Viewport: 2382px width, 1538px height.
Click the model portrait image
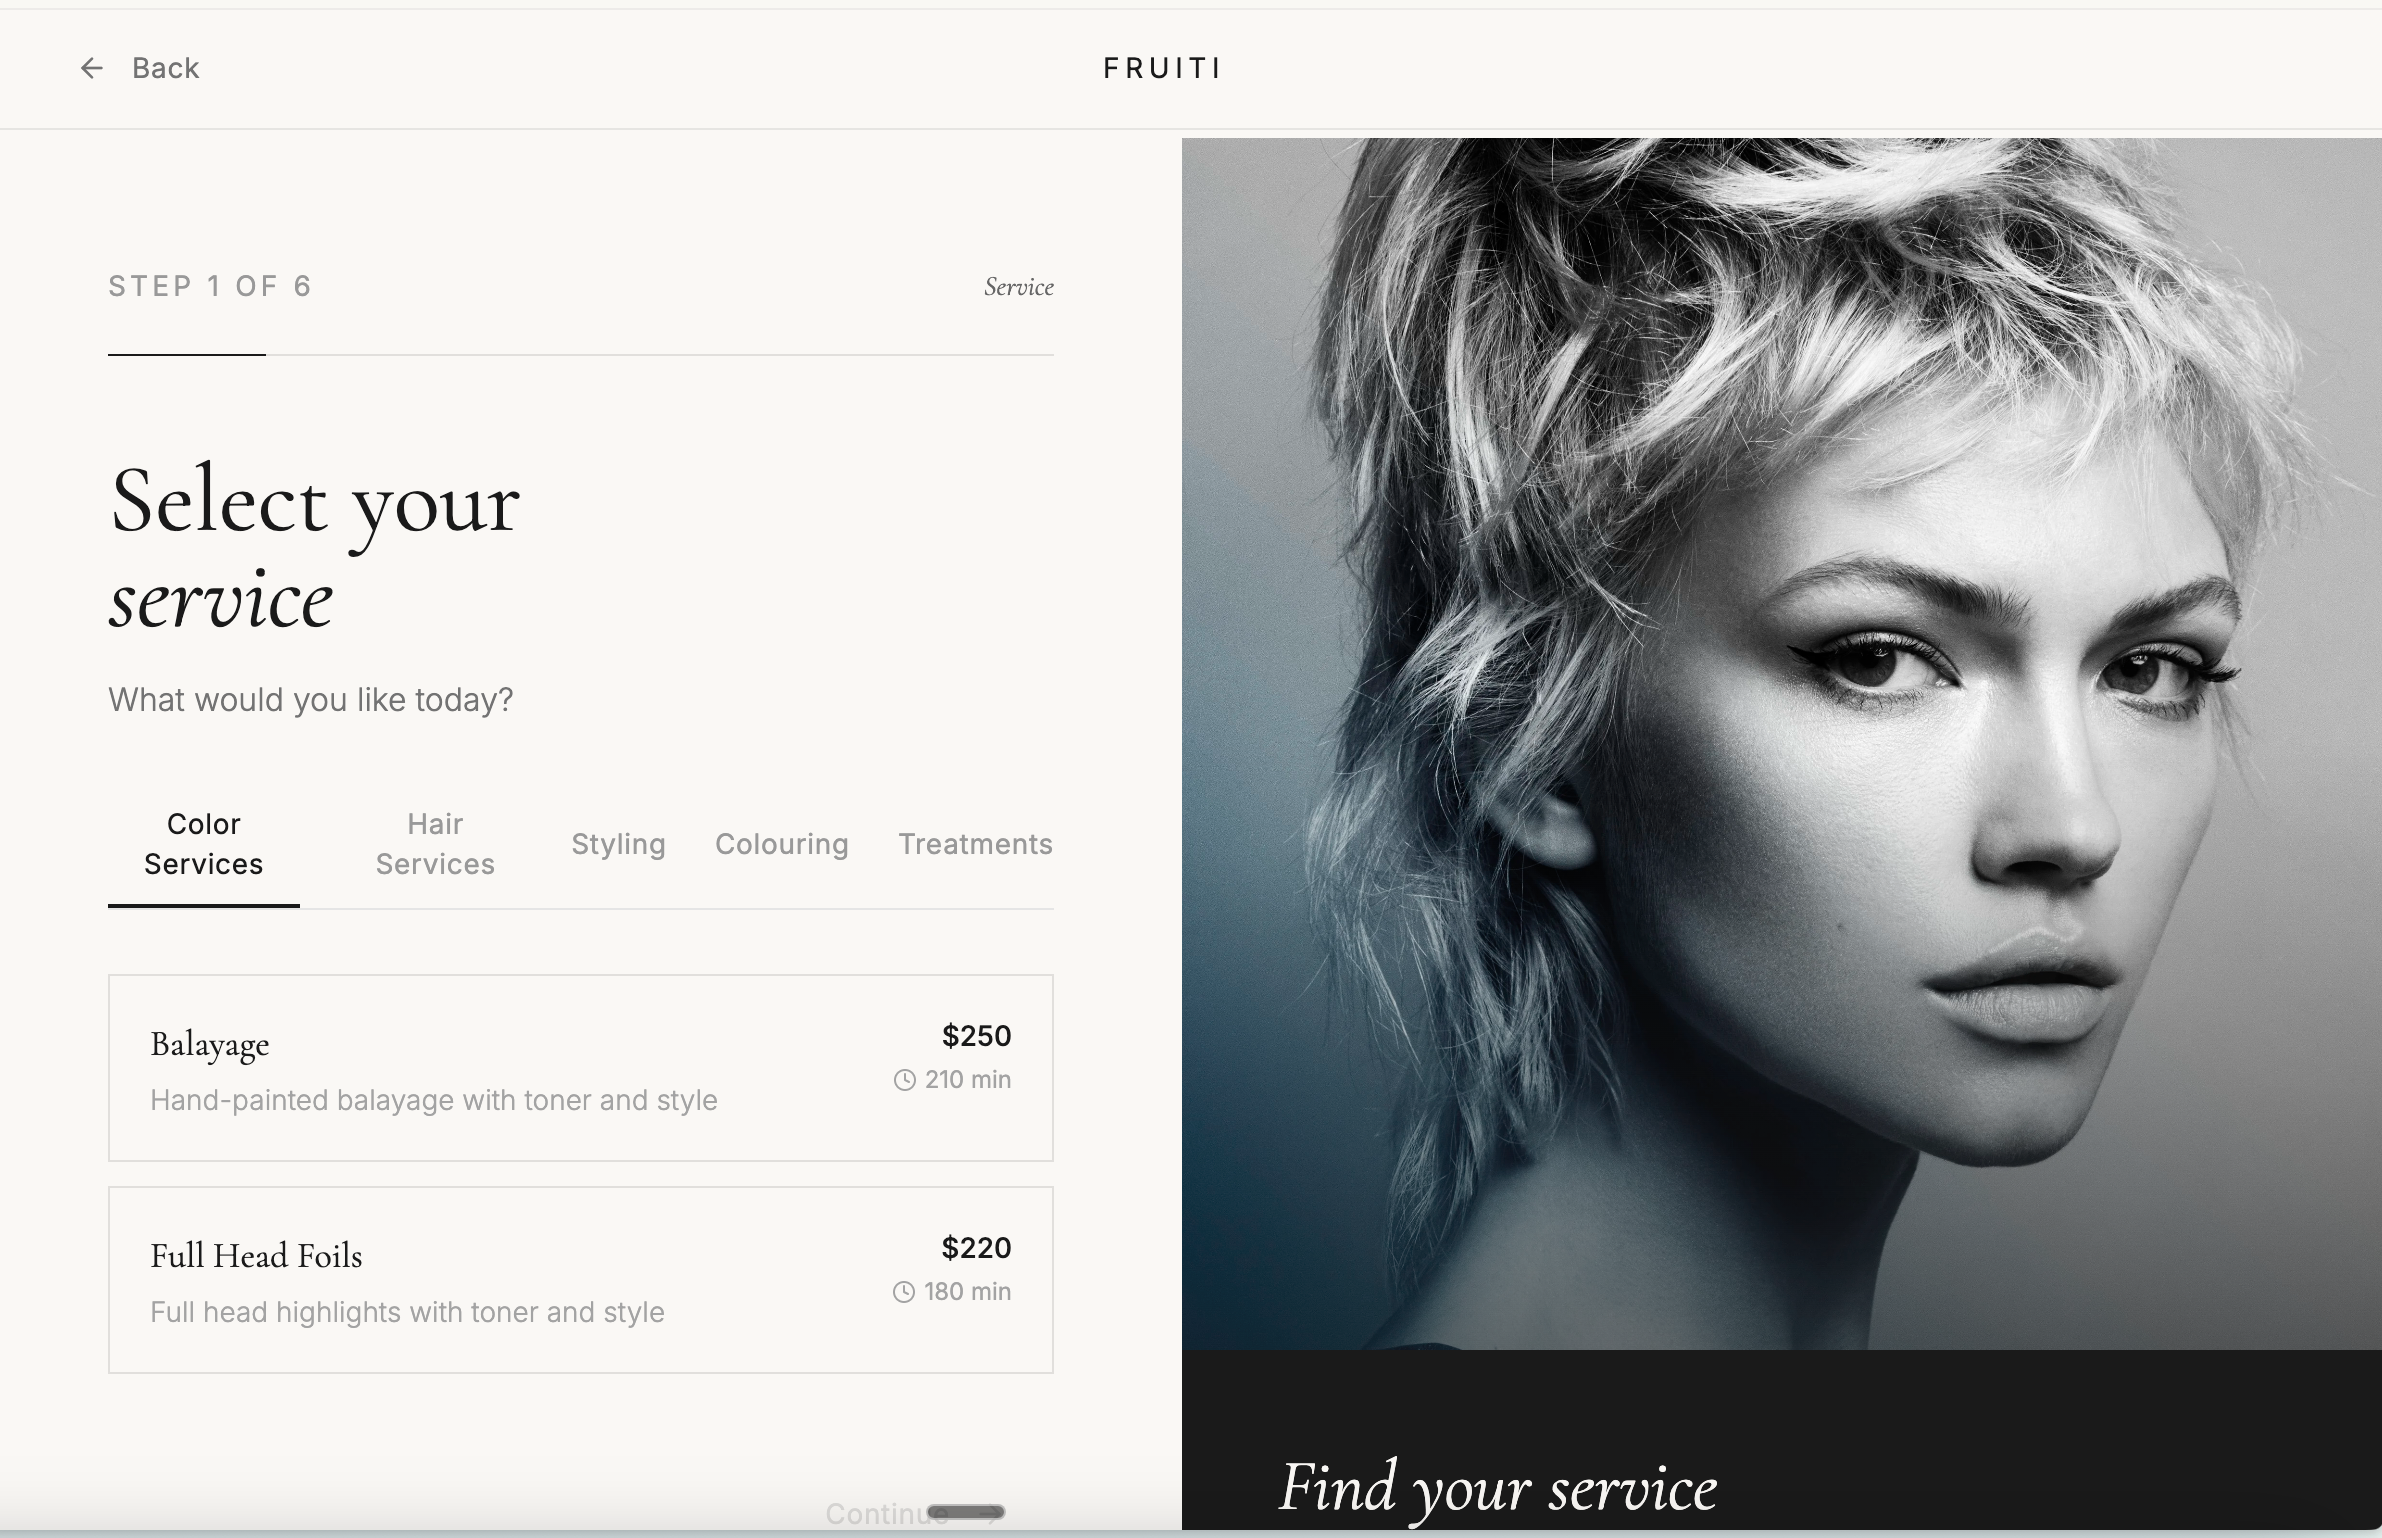(x=1782, y=744)
